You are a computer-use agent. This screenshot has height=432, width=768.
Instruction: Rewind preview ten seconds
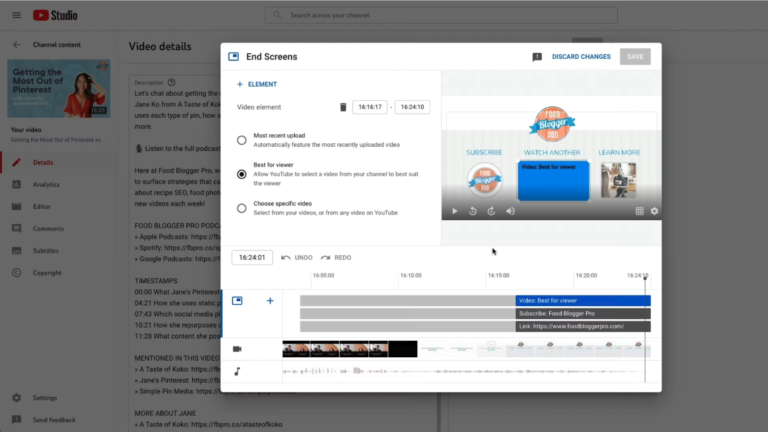[473, 211]
